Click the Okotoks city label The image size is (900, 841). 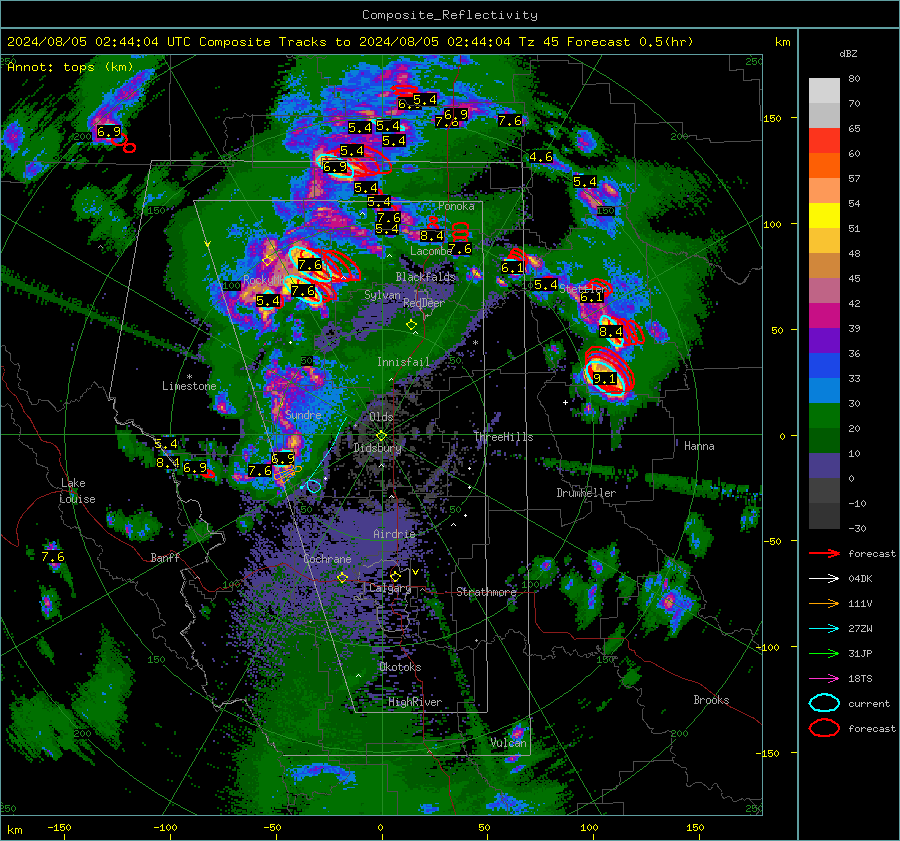pos(400,667)
